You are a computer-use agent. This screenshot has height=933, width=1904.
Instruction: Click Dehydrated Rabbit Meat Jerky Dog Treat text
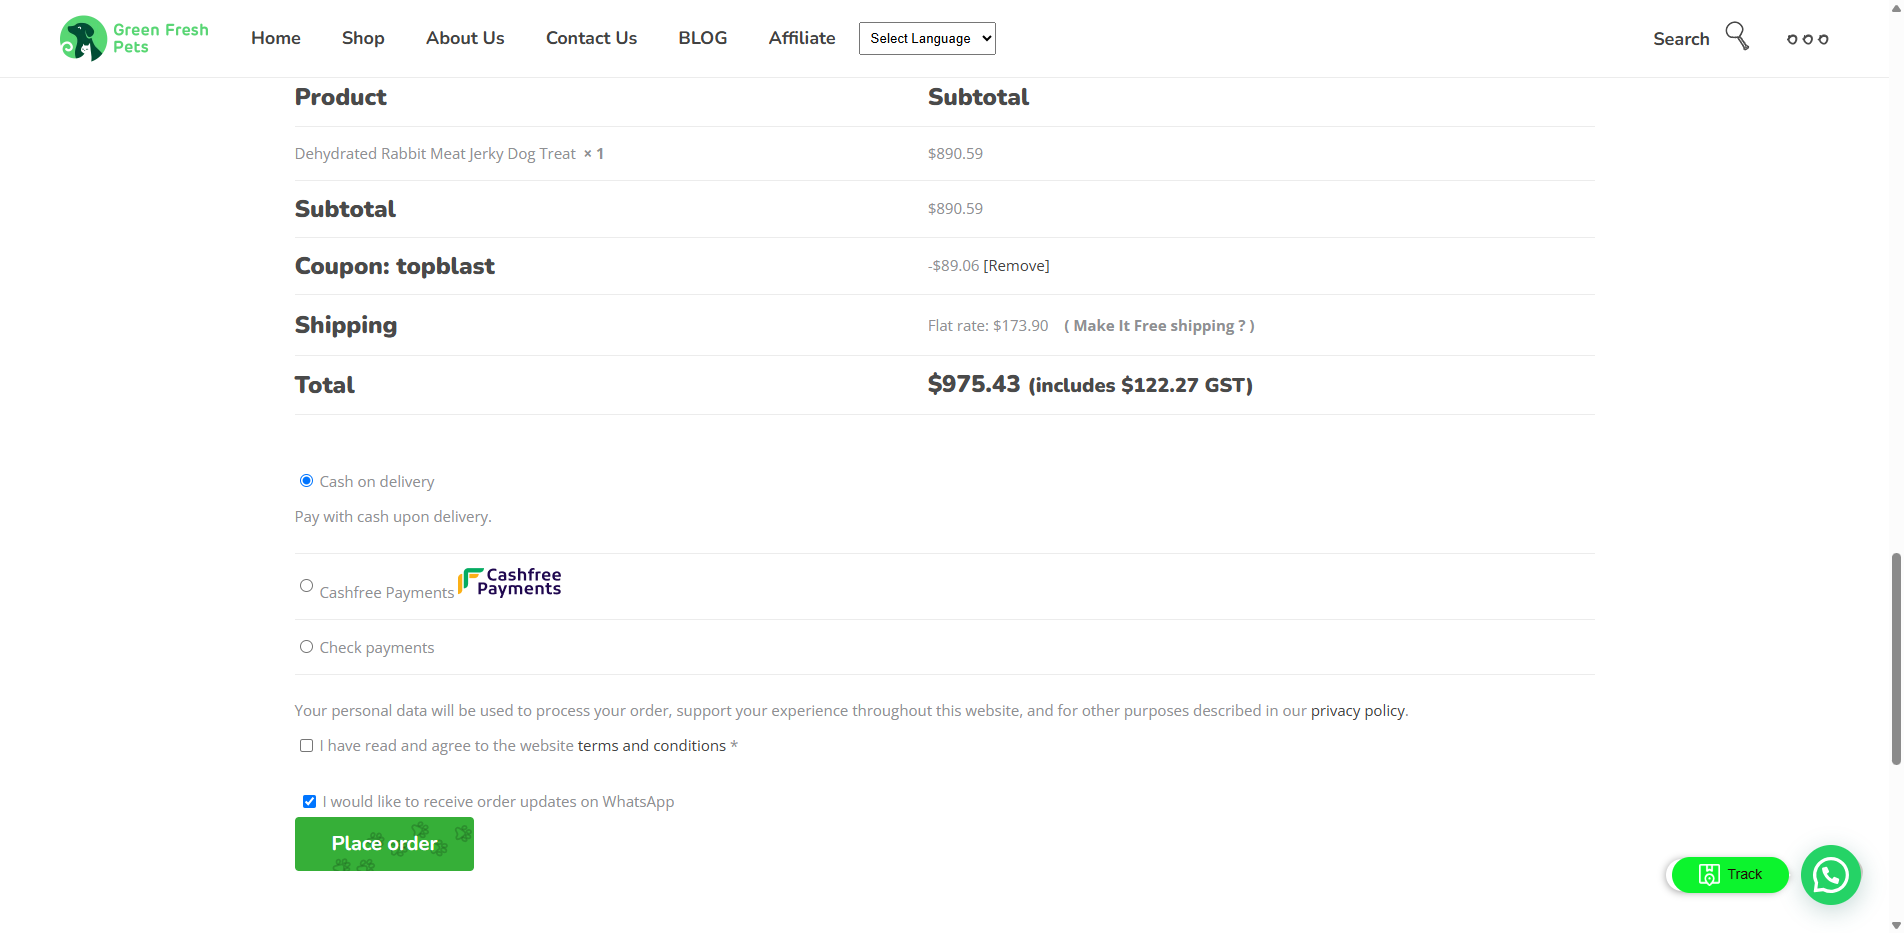tap(435, 154)
